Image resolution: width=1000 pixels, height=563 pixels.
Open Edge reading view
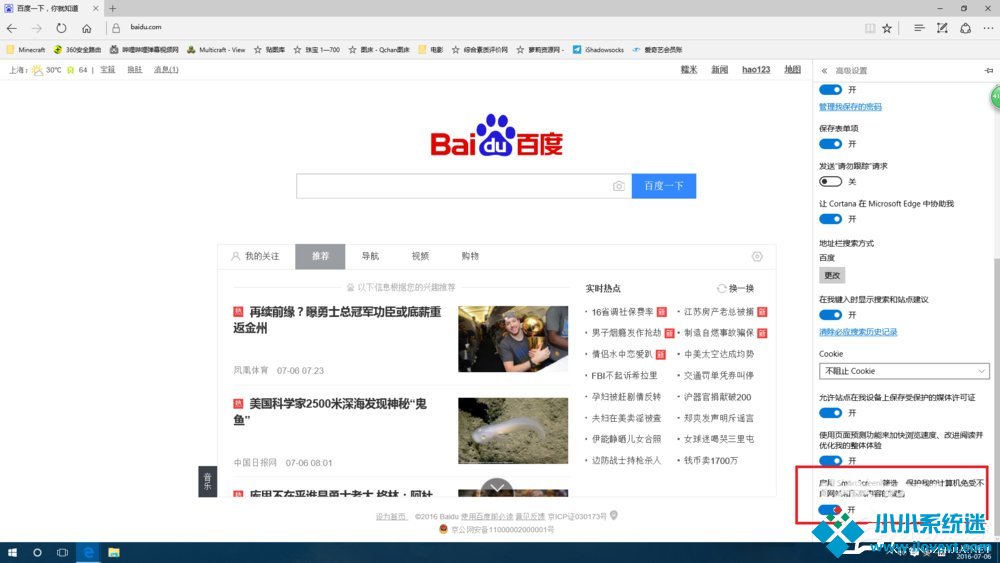pos(870,28)
